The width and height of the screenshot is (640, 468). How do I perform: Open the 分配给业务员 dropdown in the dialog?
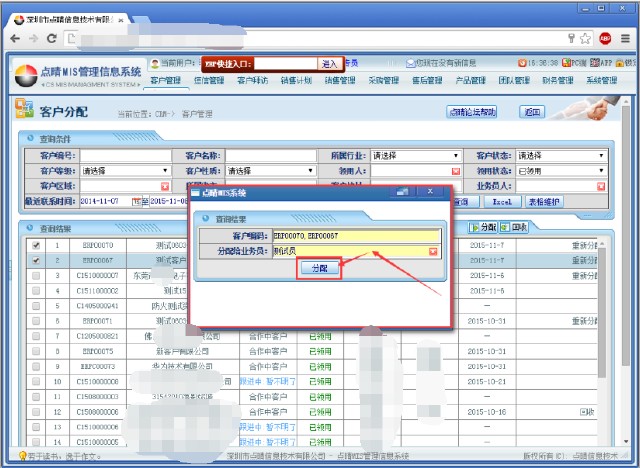pos(433,251)
